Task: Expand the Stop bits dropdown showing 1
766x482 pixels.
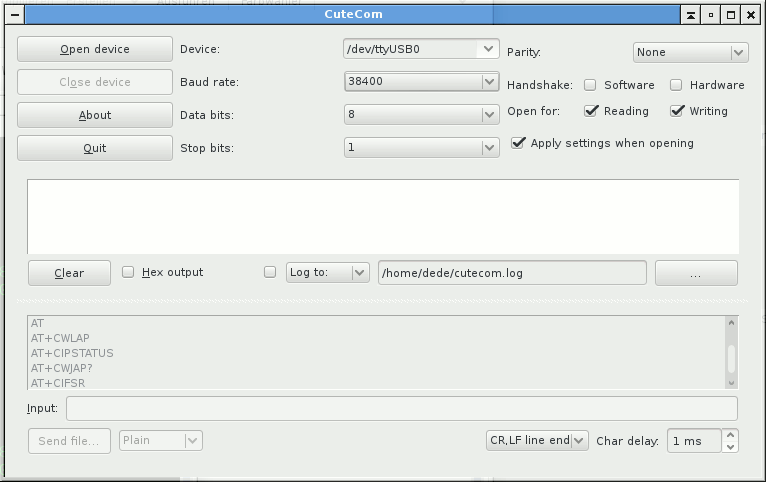Action: (422, 147)
